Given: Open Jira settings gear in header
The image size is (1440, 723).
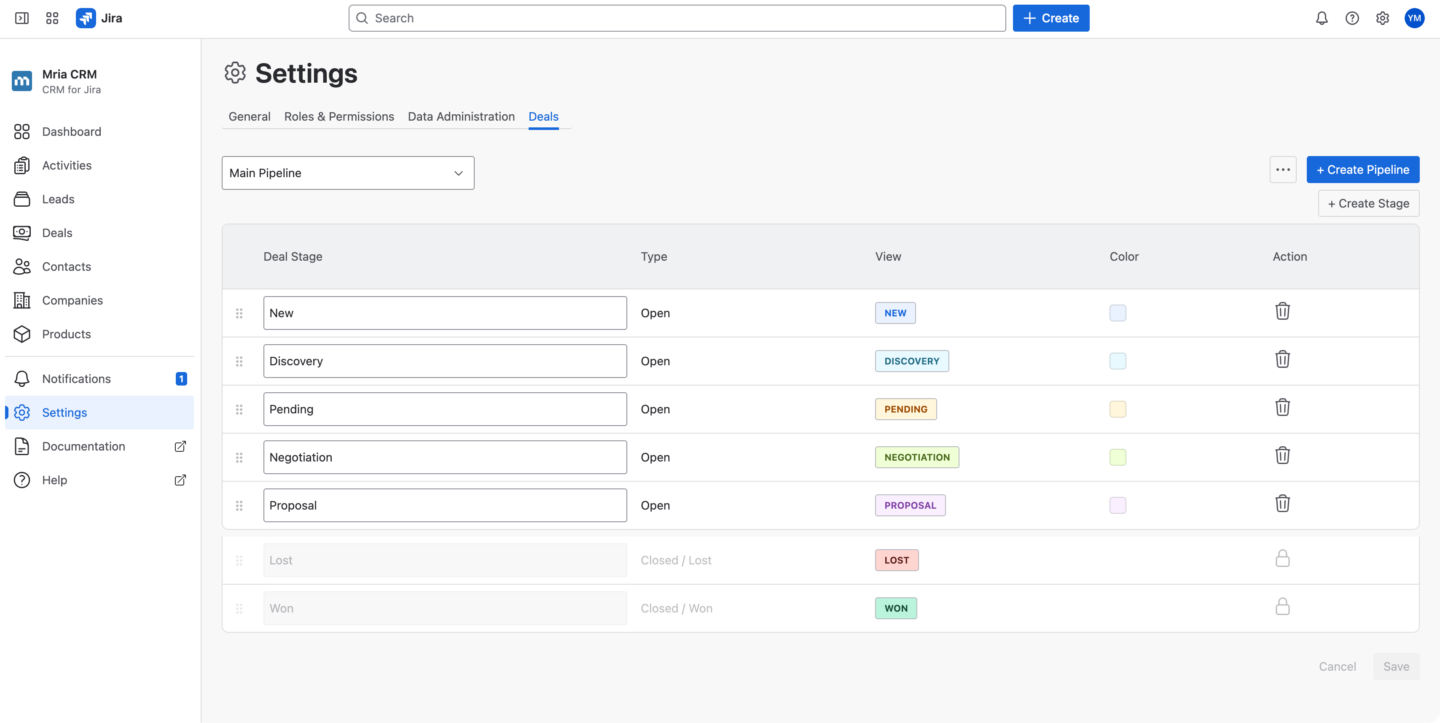Looking at the screenshot, I should coord(1382,18).
